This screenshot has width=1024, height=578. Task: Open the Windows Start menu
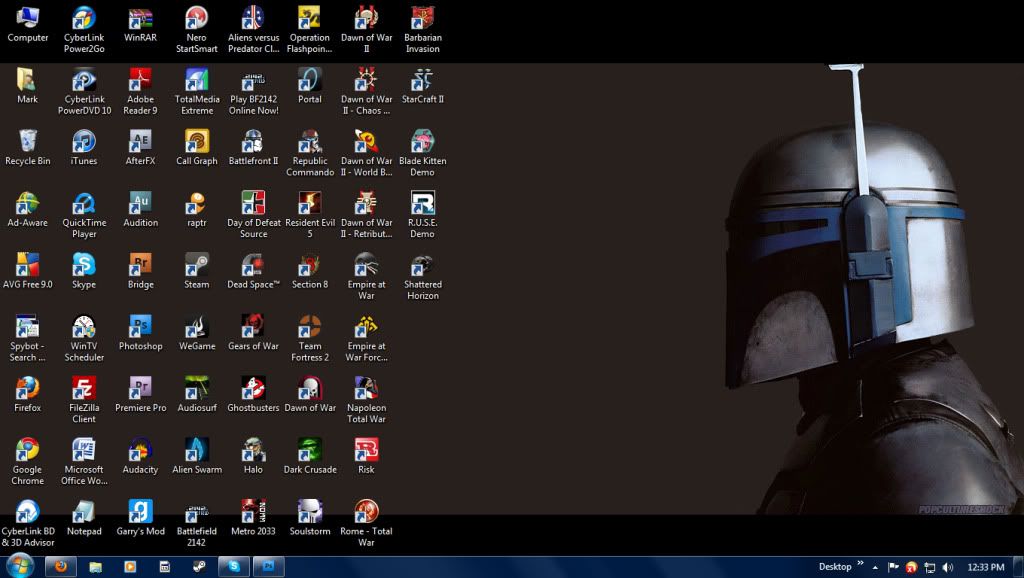(20, 566)
